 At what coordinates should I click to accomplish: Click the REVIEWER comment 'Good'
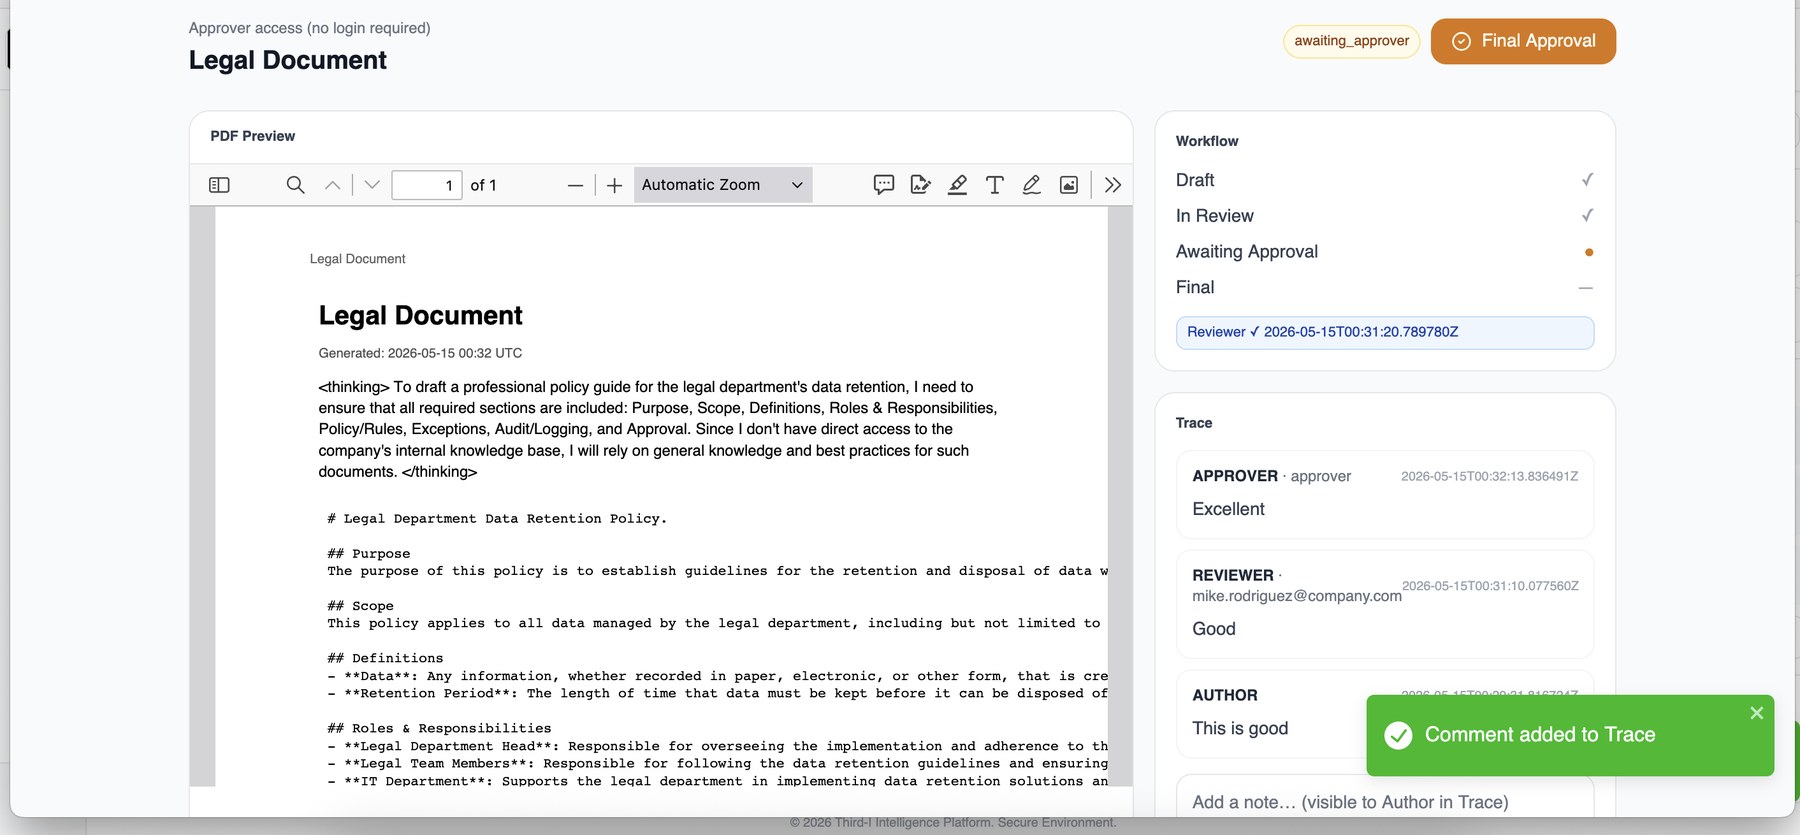1214,629
